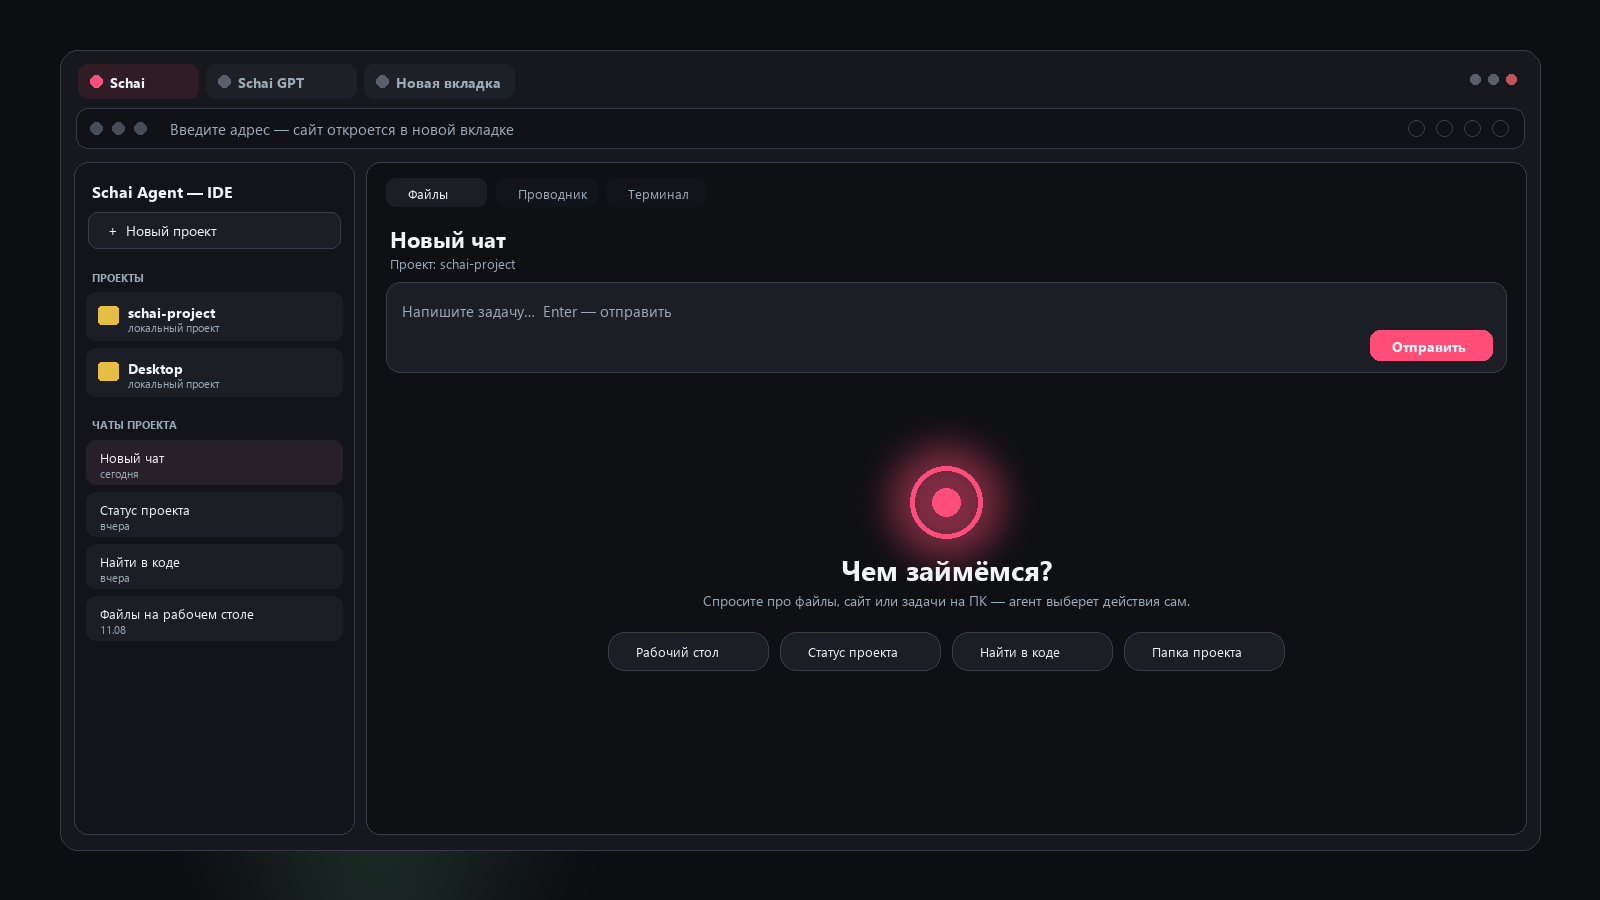Select the Файлы tab
1600x900 pixels.
tap(436, 194)
